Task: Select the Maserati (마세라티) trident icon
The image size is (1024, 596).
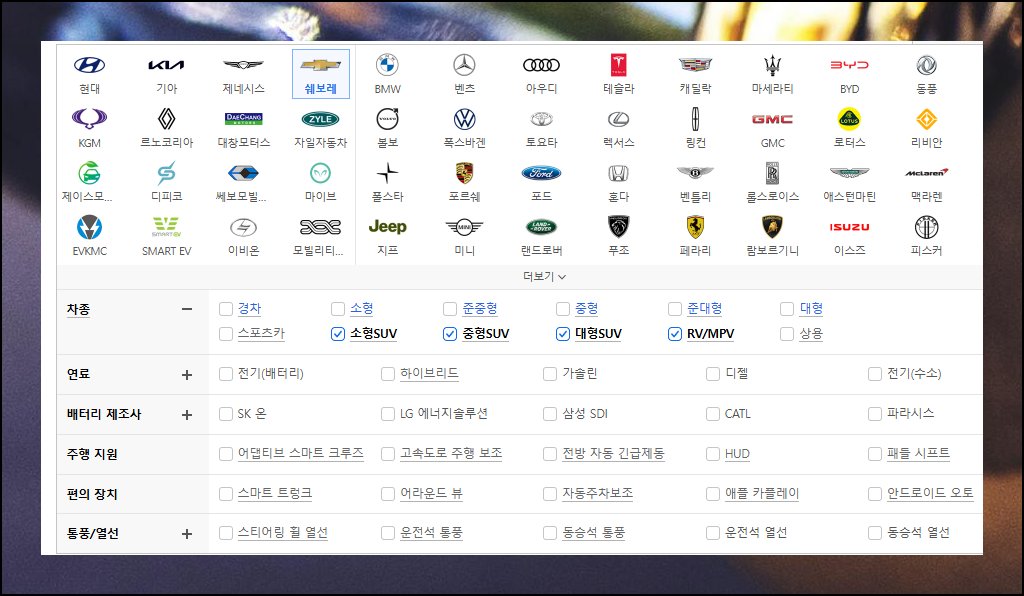Action: (x=773, y=65)
